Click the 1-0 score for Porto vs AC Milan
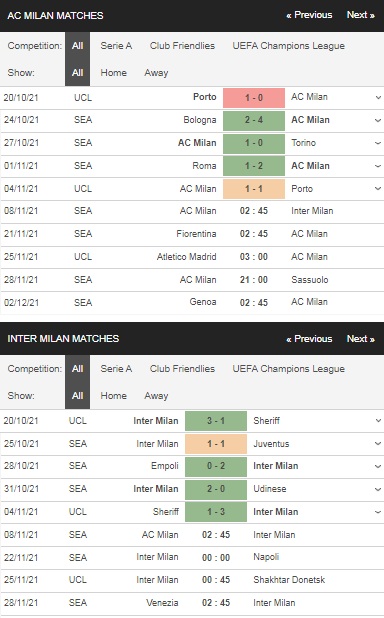The image size is (384, 618). [x=254, y=98]
